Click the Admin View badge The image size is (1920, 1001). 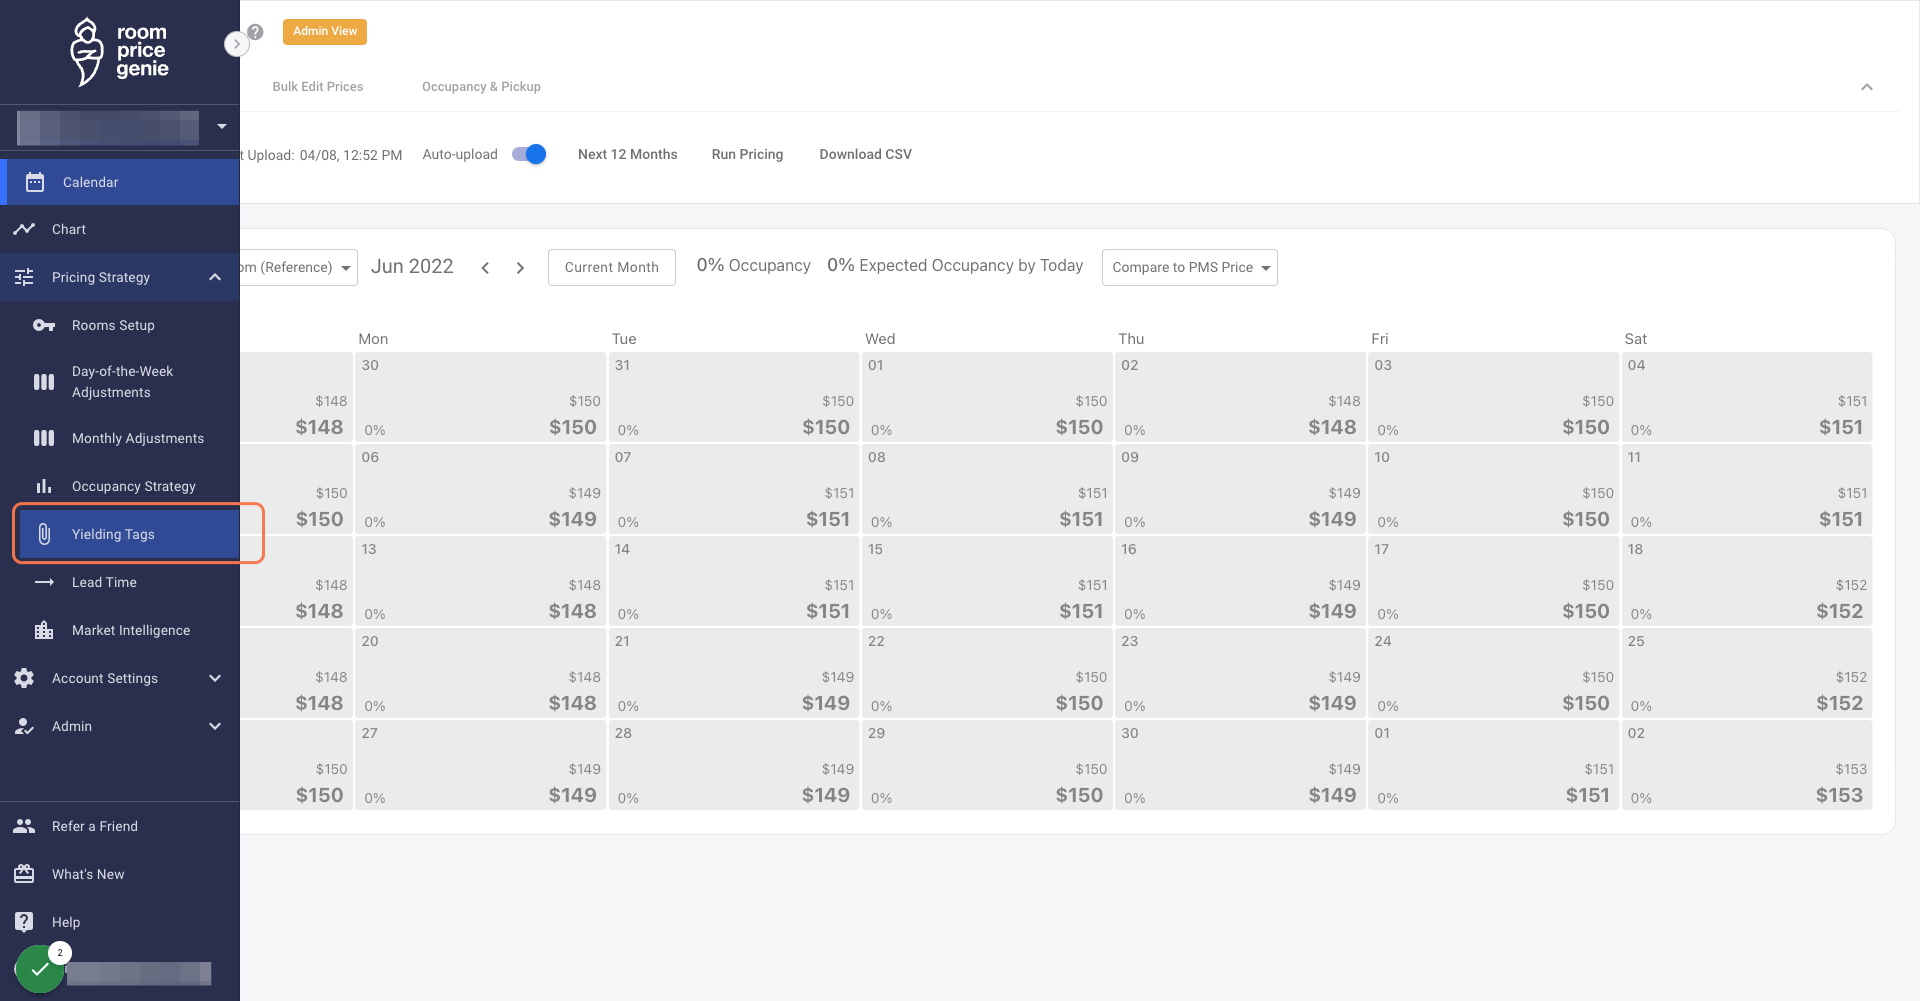point(325,31)
